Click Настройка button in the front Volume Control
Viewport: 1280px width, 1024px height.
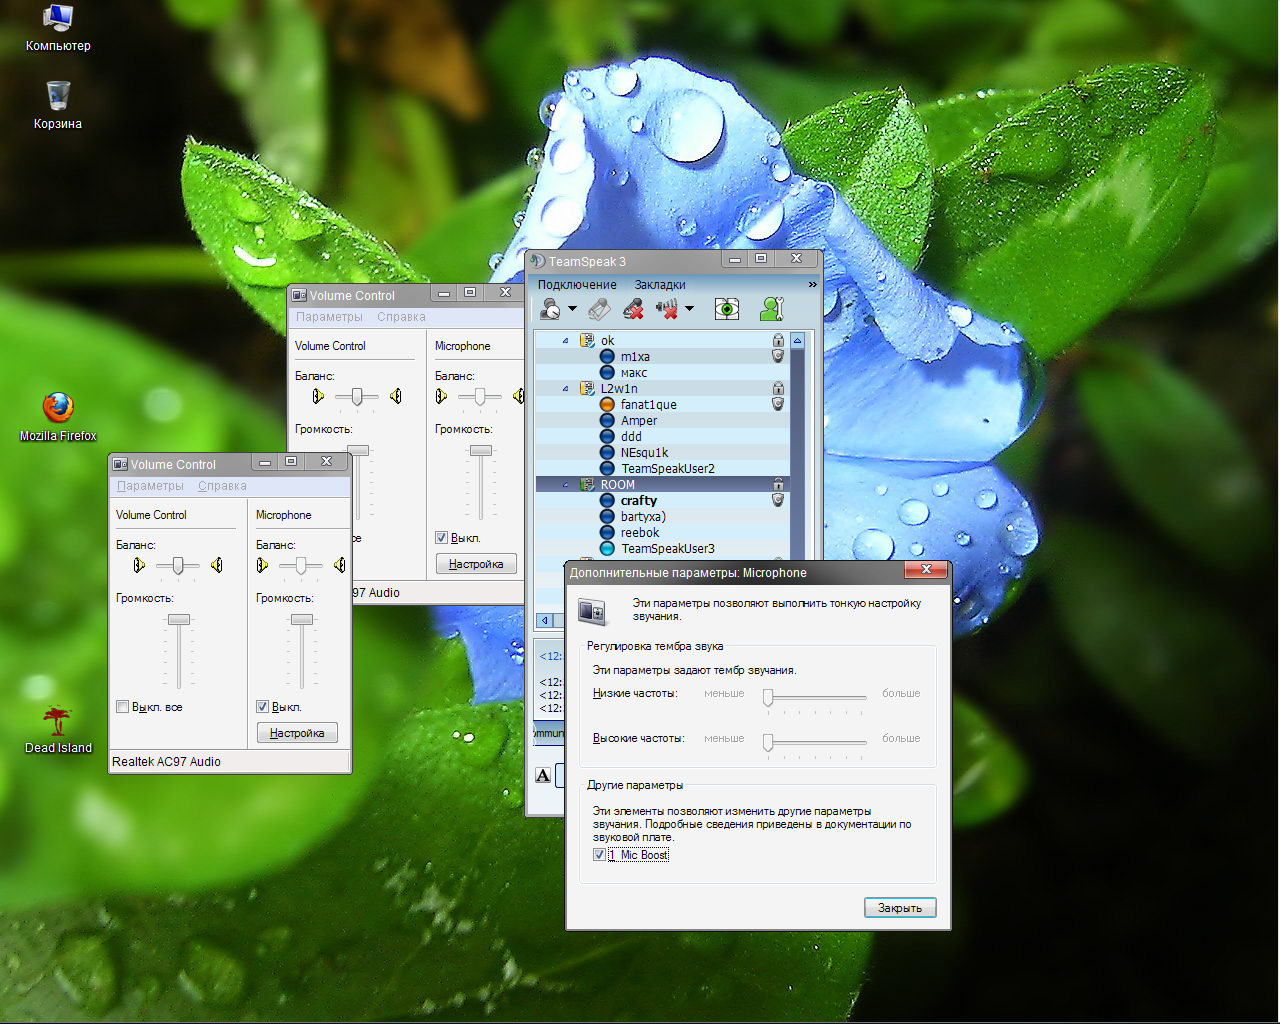[x=297, y=733]
